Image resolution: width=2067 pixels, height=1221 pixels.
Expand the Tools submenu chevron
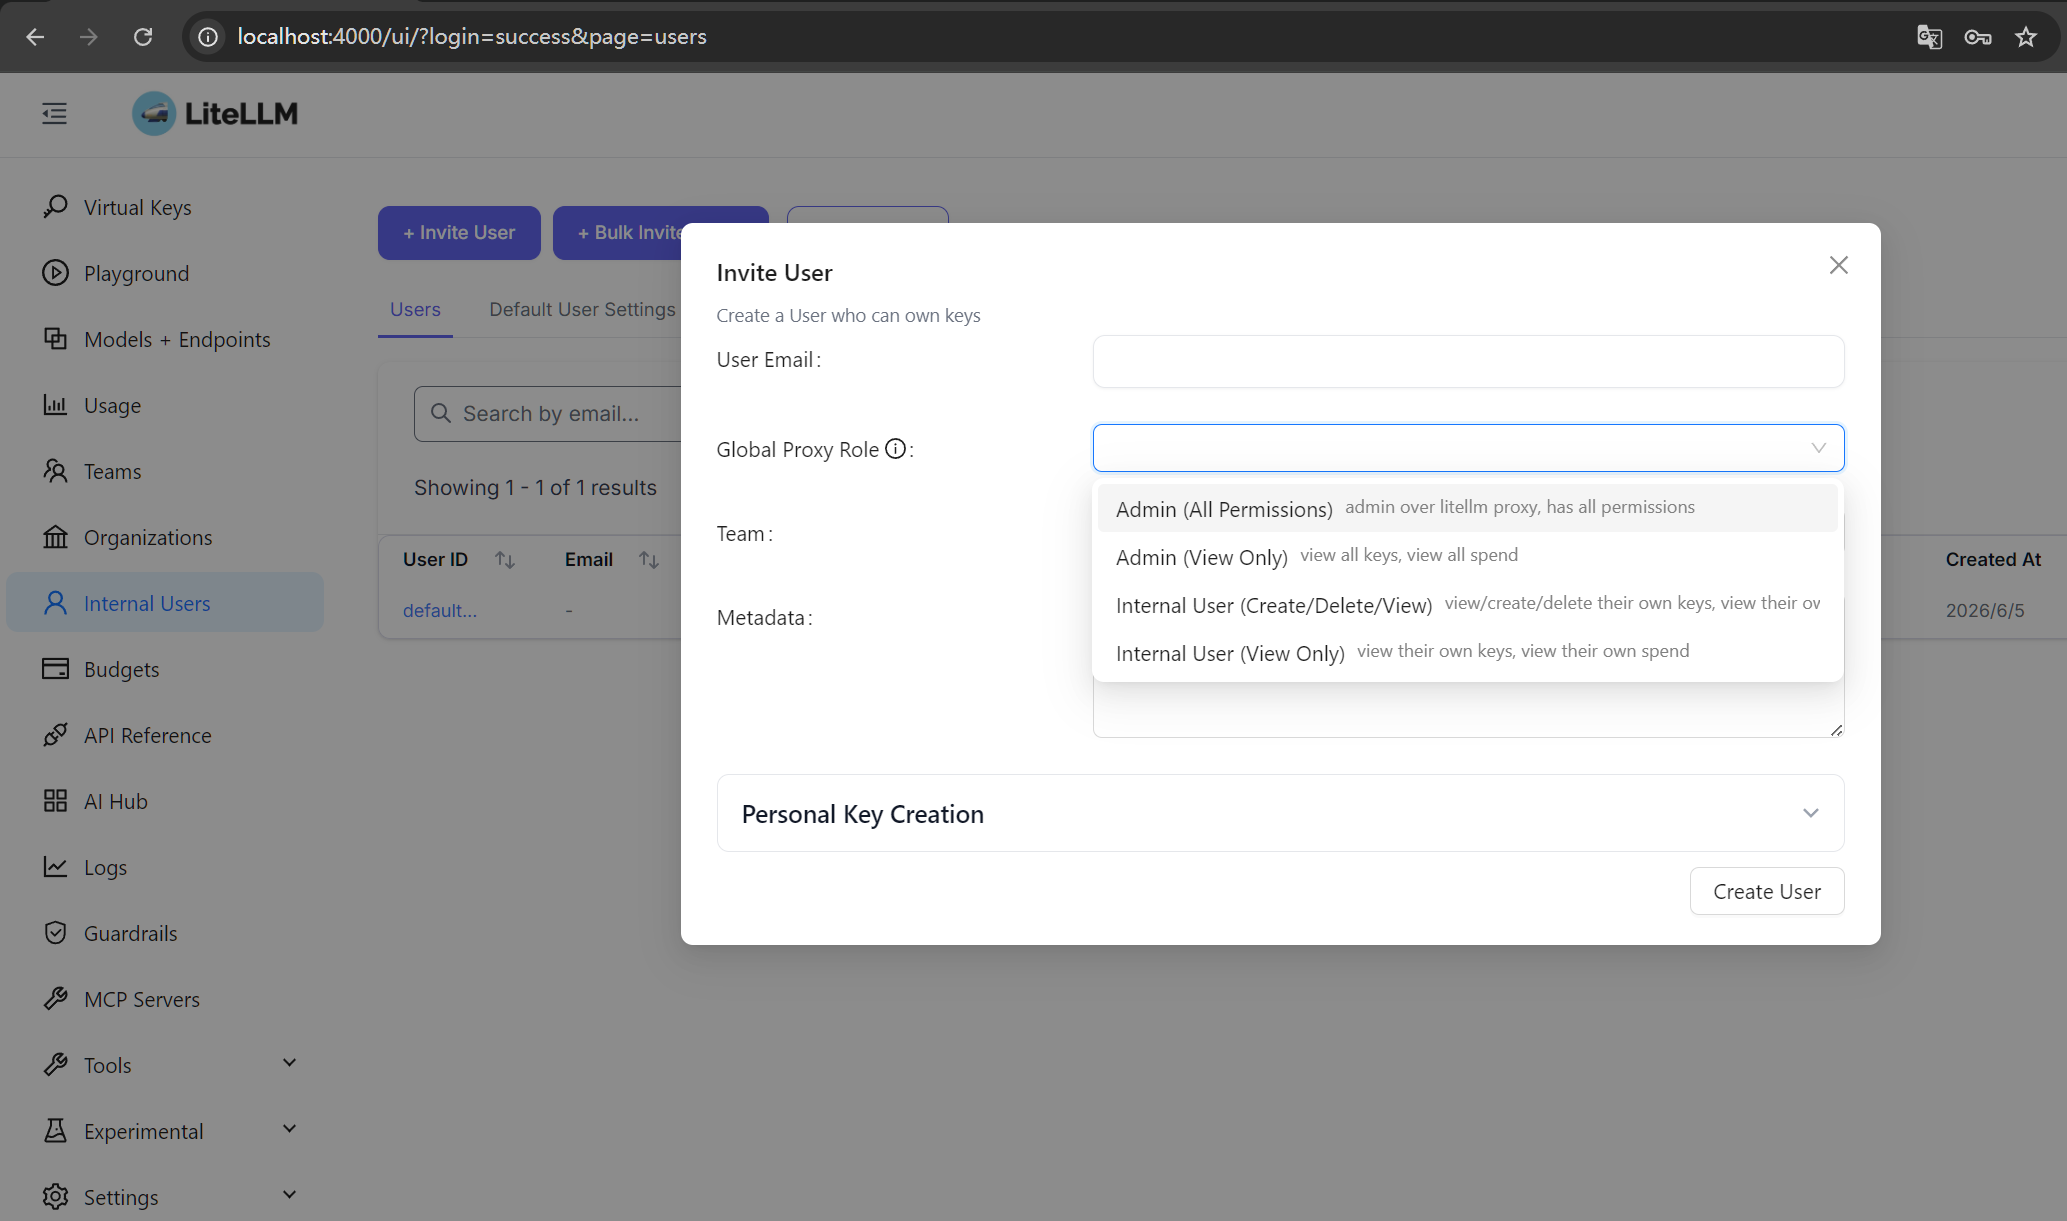pyautogui.click(x=290, y=1063)
